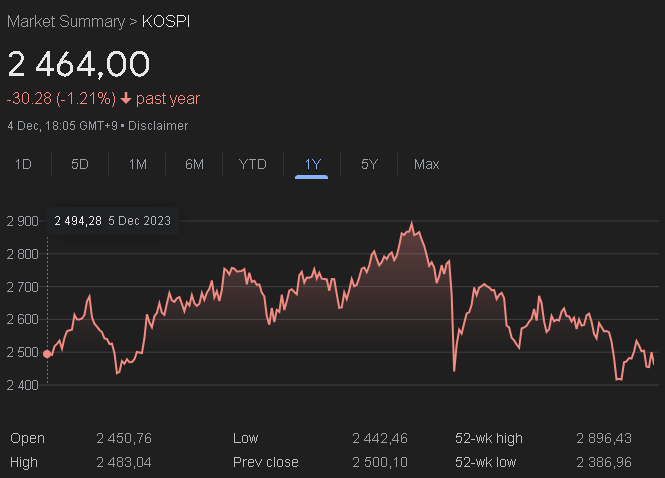This screenshot has width=665, height=478.
Task: Click the latest point at the chart's right end
Action: click(653, 363)
